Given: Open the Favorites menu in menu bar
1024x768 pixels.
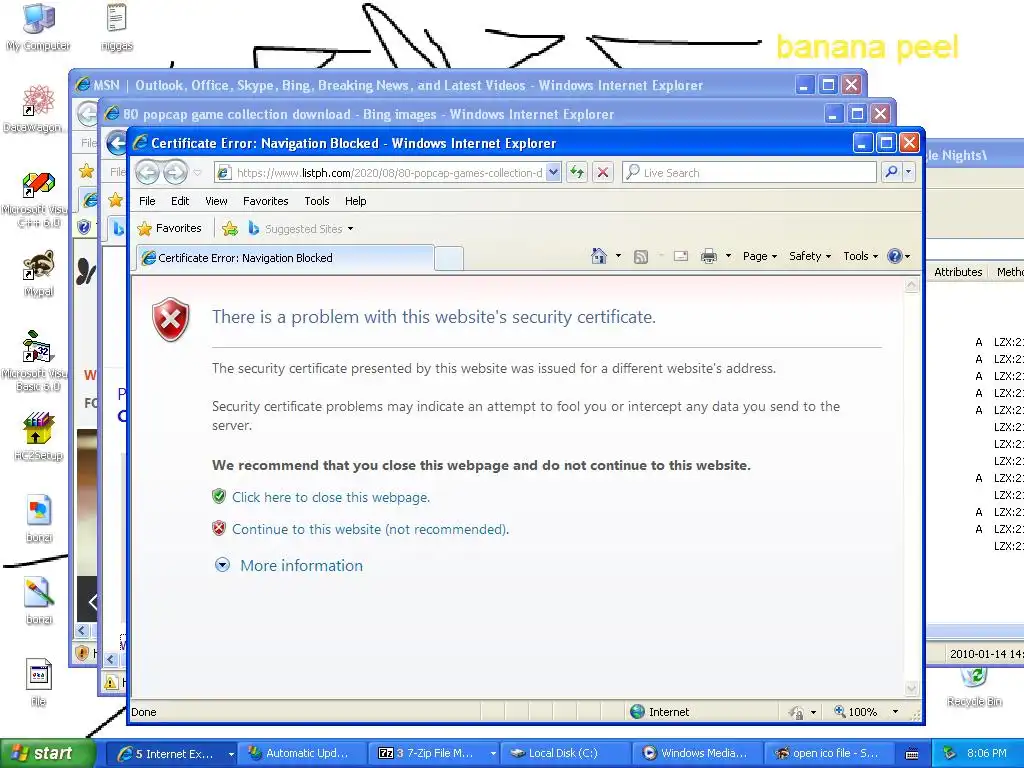Looking at the screenshot, I should coord(265,201).
